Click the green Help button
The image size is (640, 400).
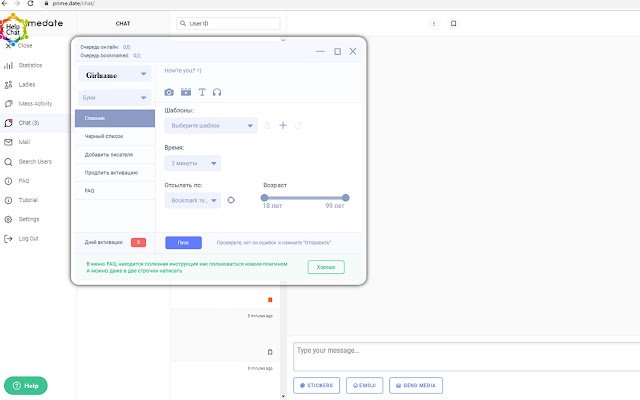[26, 385]
